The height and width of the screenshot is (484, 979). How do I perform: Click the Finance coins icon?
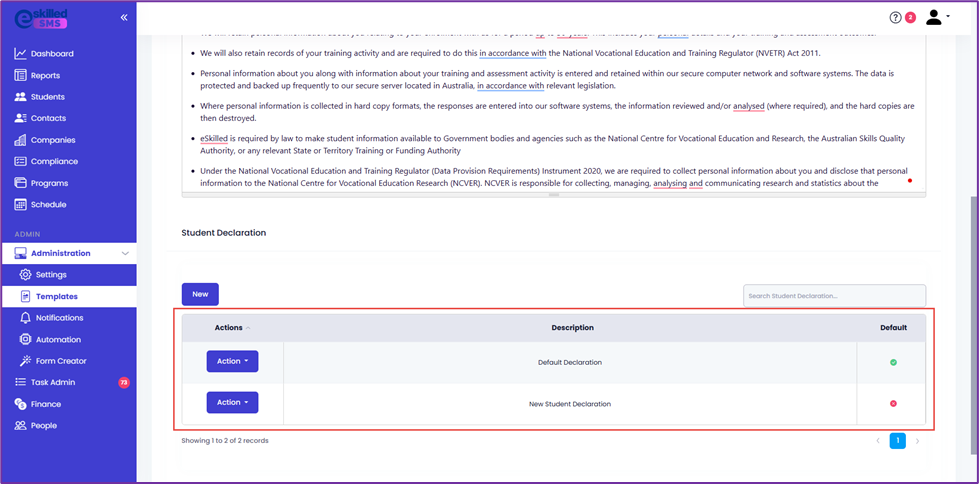(20, 404)
